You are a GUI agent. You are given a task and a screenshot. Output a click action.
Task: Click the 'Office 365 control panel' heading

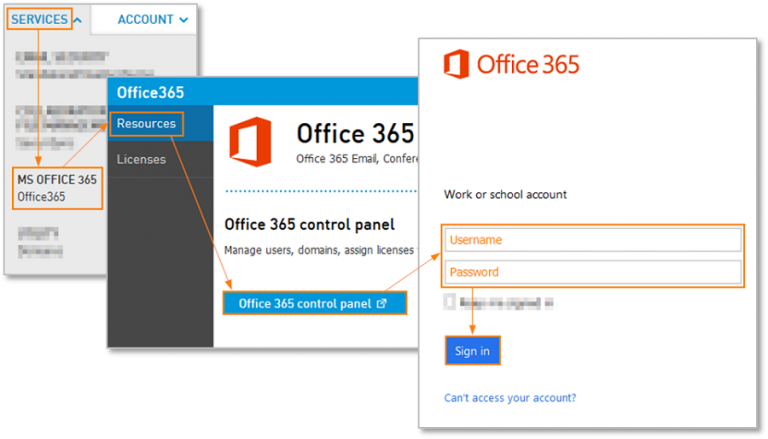coord(310,224)
